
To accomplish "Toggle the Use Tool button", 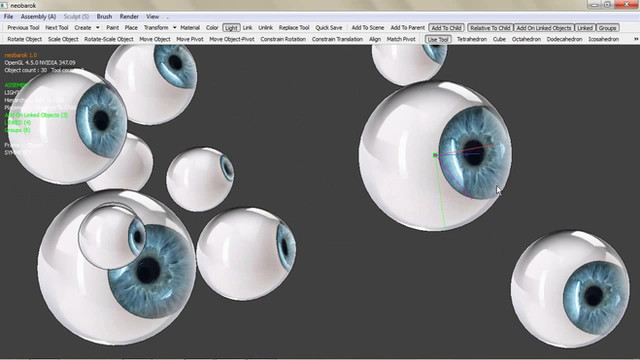I will [x=438, y=39].
